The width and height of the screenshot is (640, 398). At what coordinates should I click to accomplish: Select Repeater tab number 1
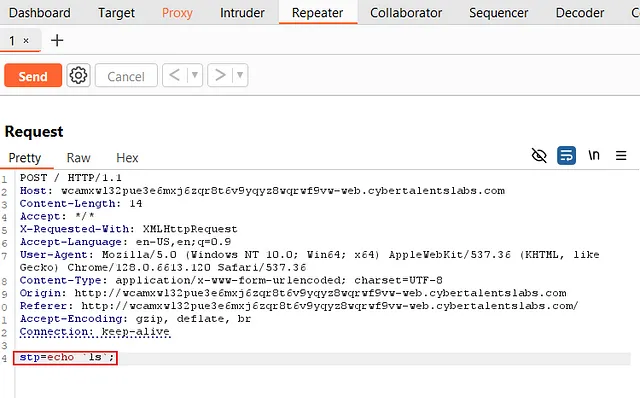12,40
